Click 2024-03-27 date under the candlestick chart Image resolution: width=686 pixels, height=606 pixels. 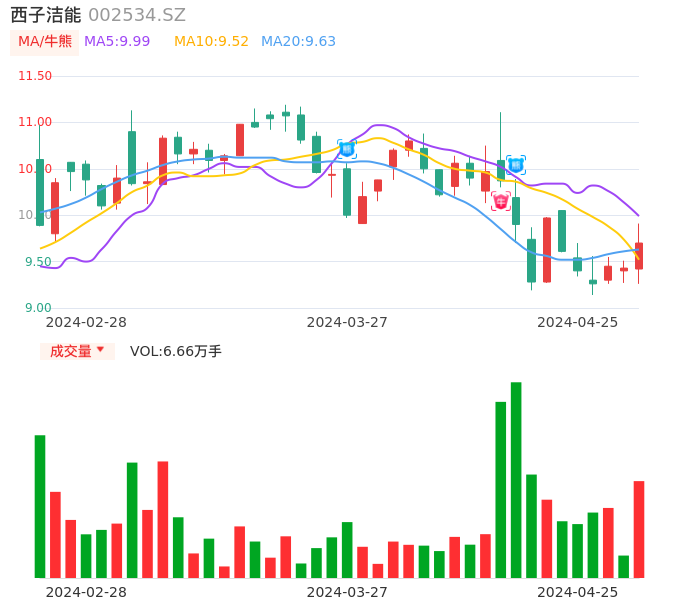(347, 322)
